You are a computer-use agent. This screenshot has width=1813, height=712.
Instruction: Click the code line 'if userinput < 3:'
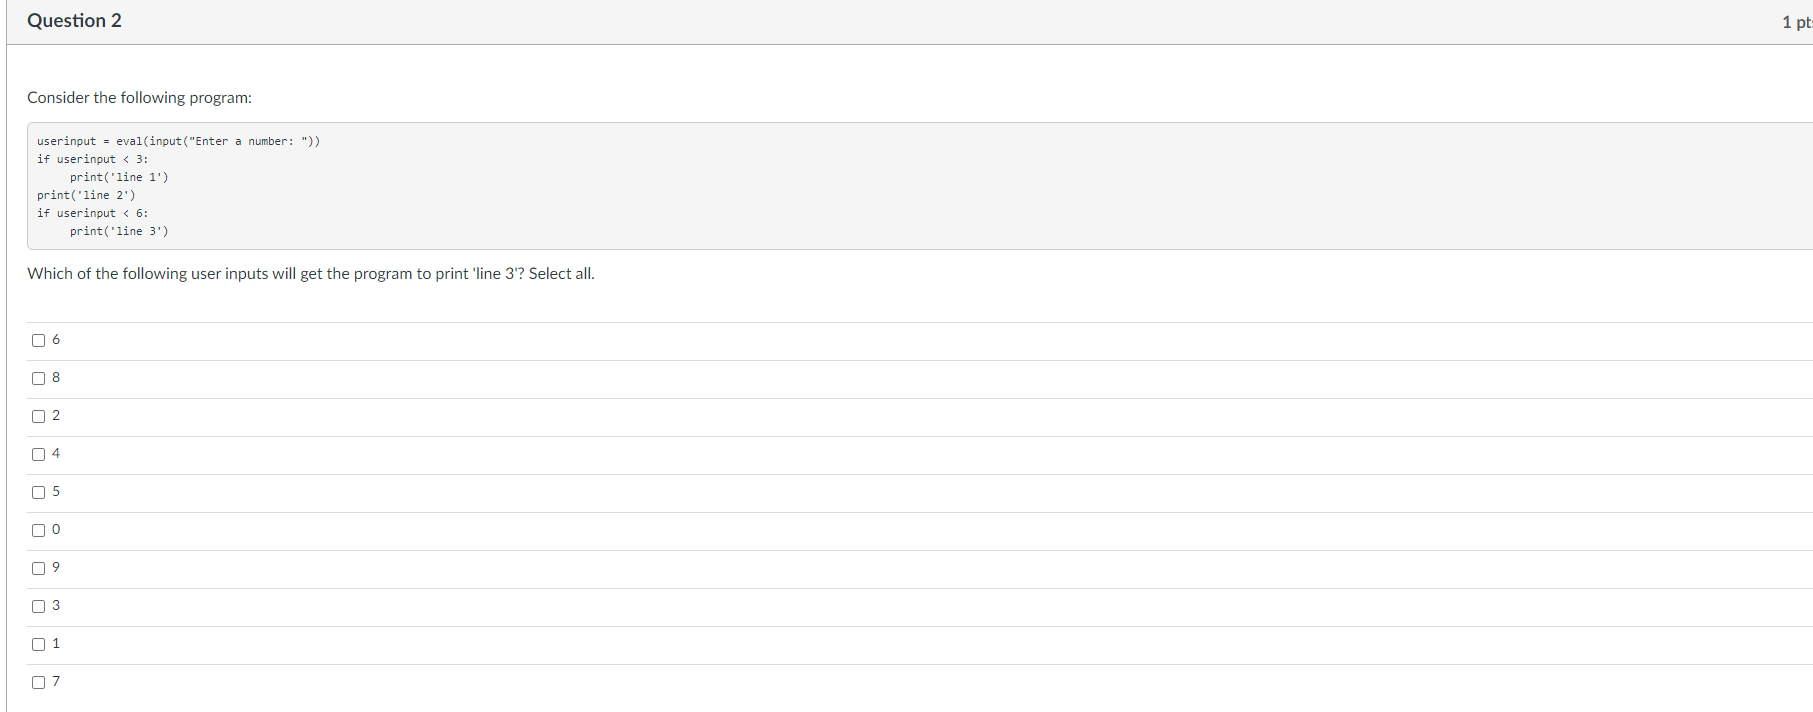click(93, 159)
